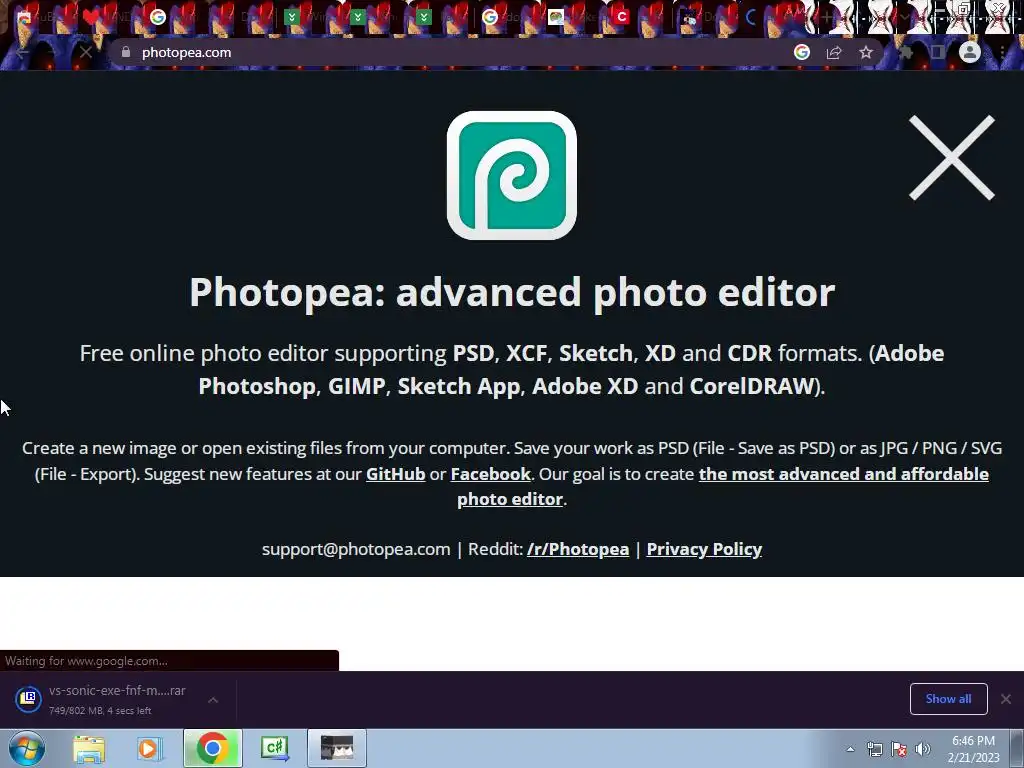
Task: Open the Chrome extensions puzzle icon
Action: click(906, 52)
